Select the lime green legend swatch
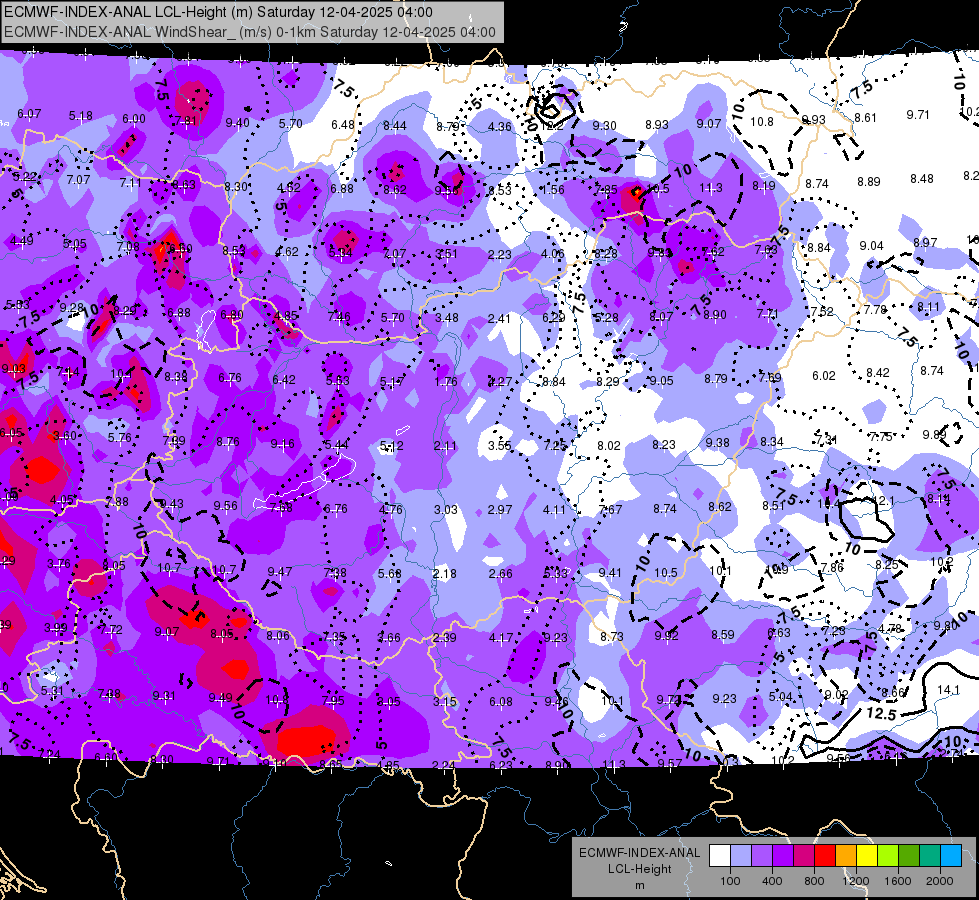 coord(888,856)
